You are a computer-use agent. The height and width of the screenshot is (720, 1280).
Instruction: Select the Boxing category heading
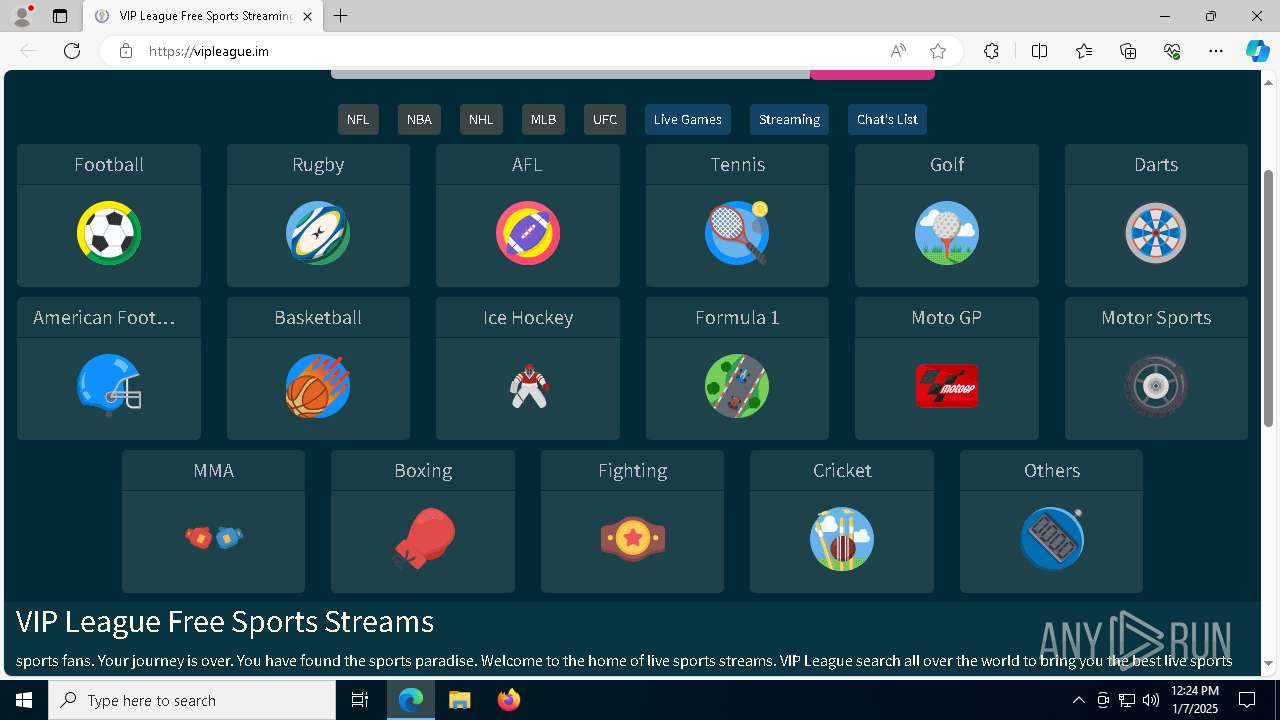click(x=424, y=470)
